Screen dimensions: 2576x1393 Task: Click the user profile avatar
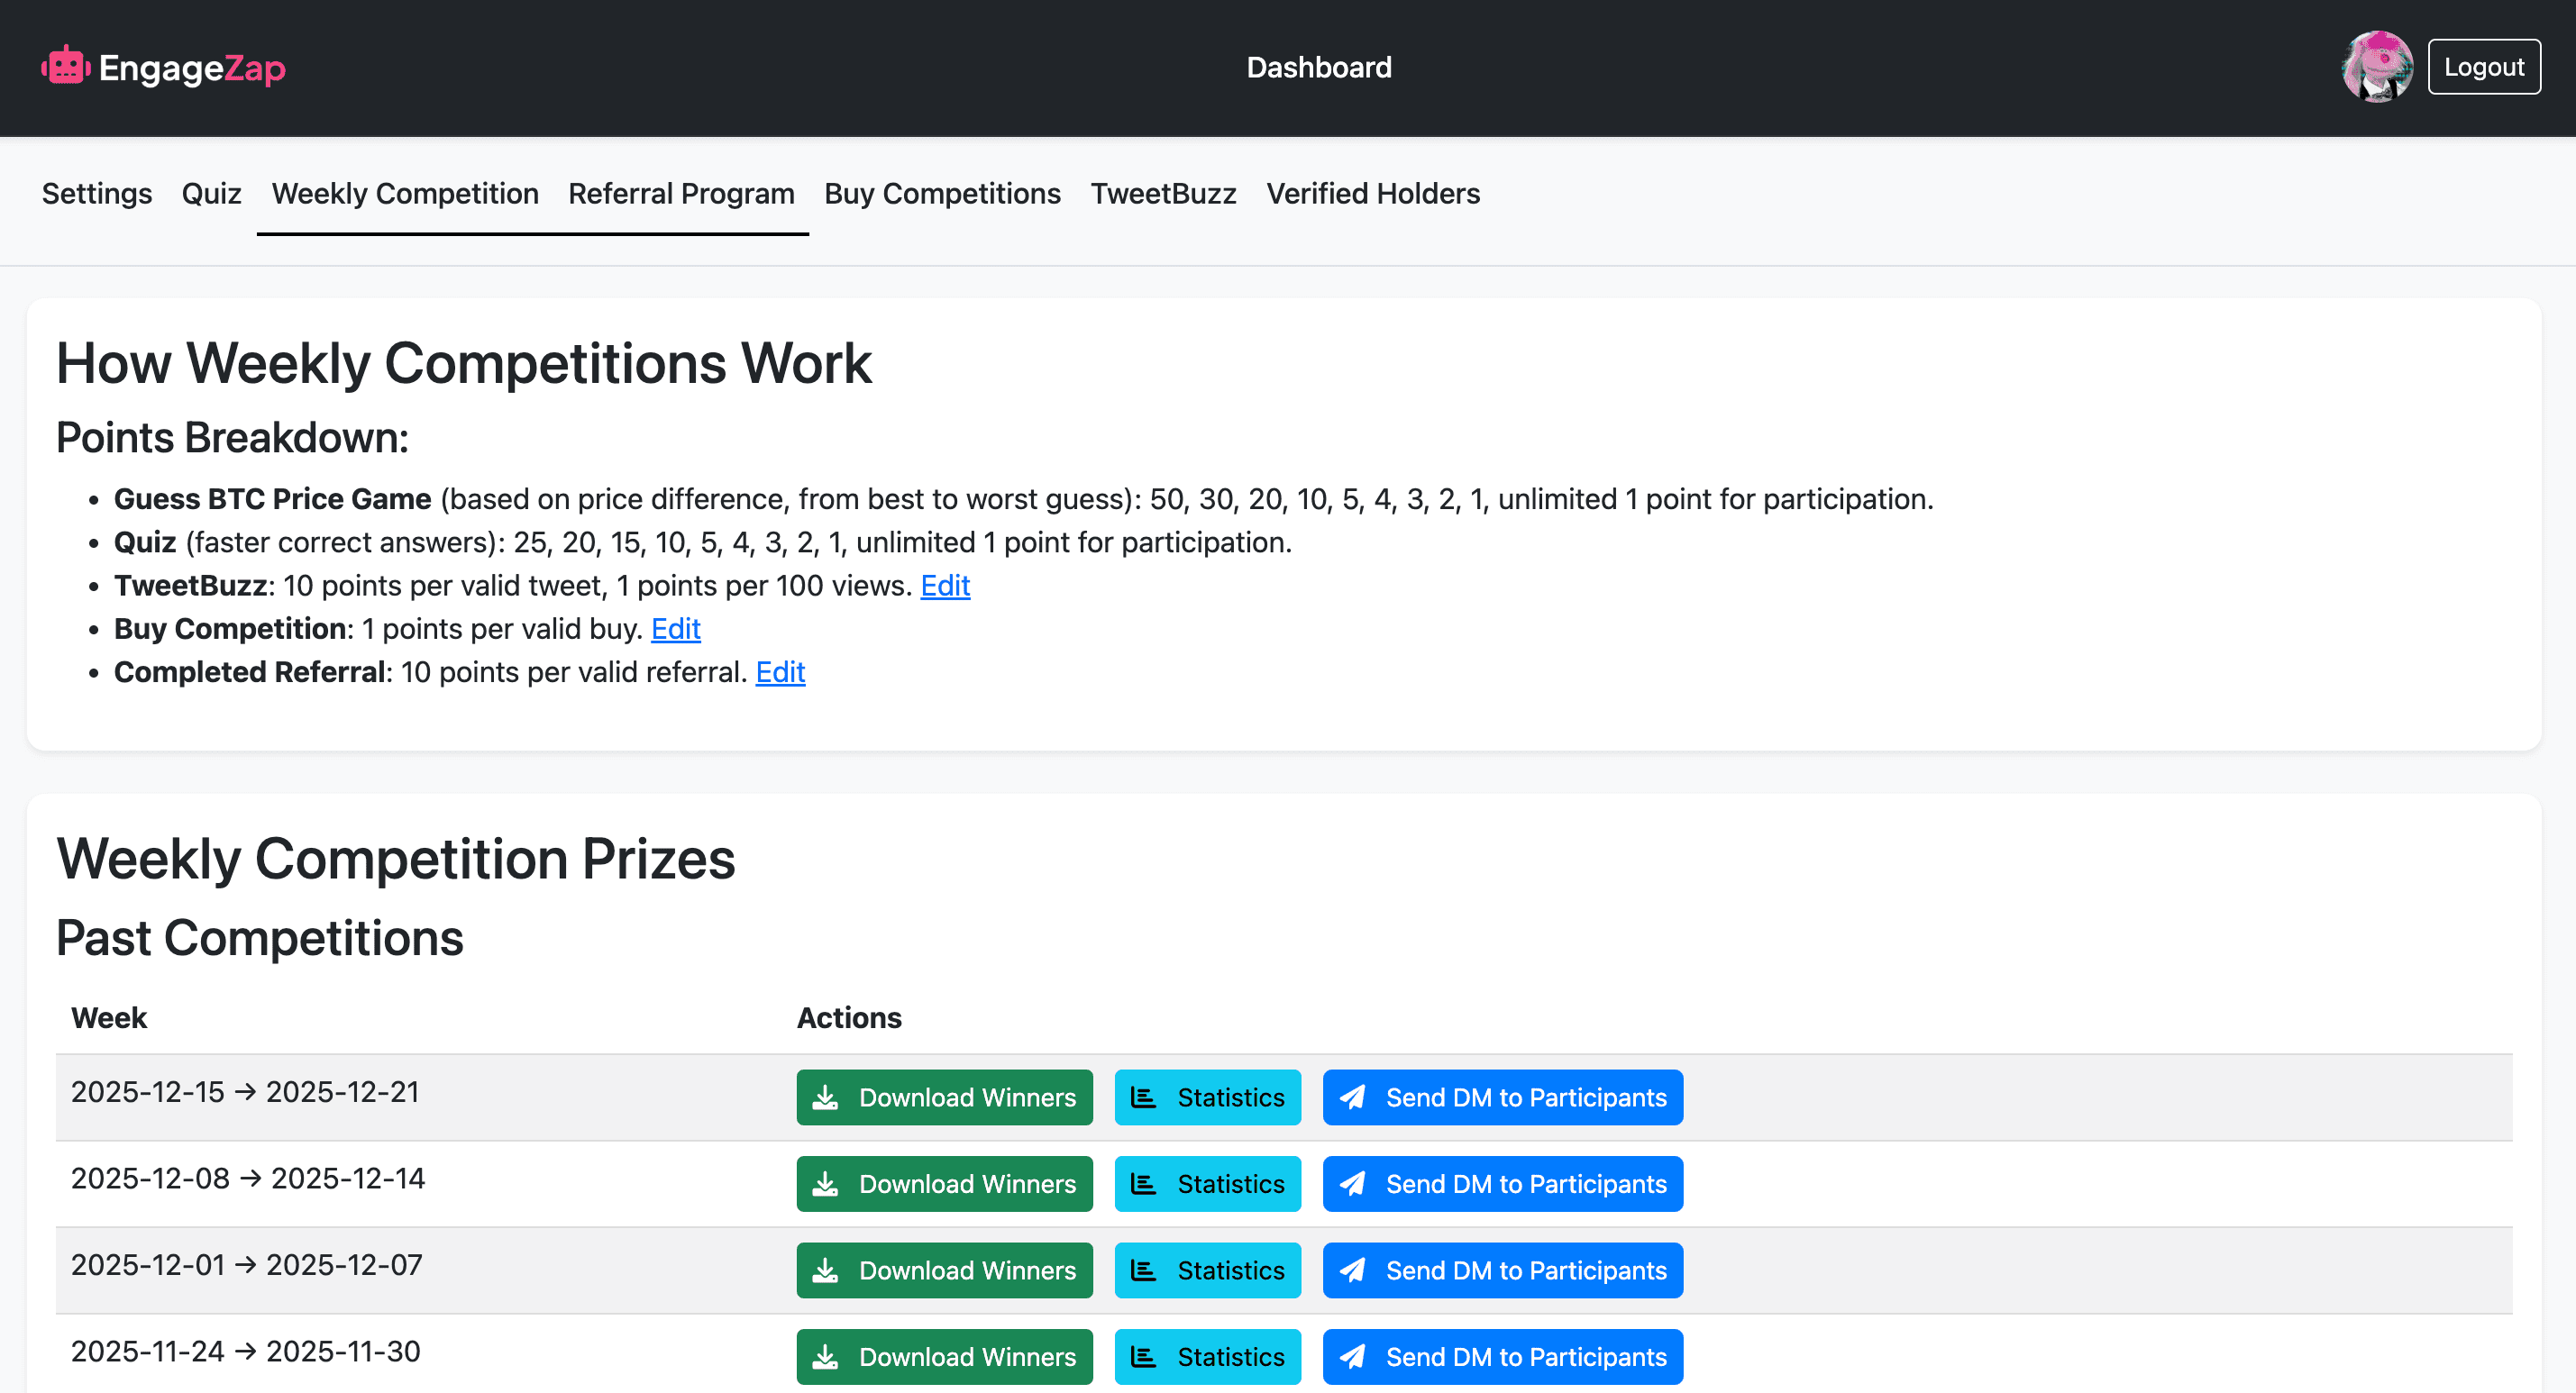pos(2376,67)
